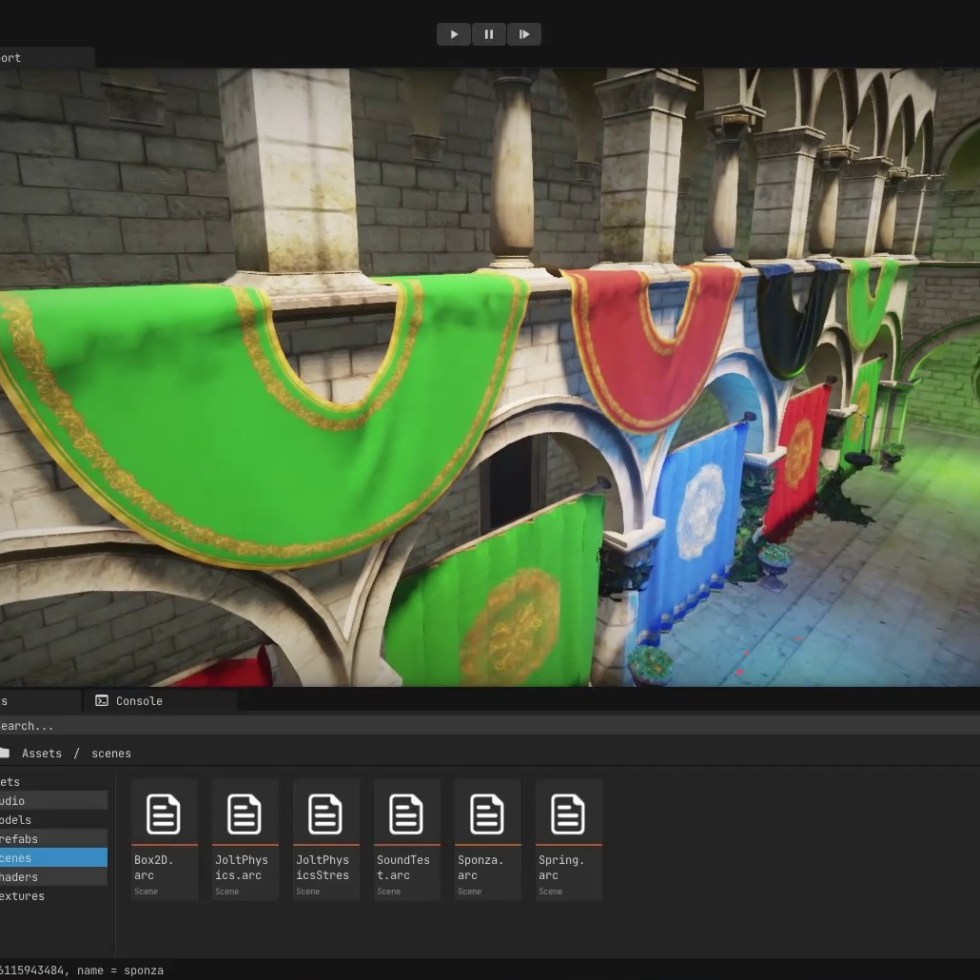Screen dimensions: 980x980
Task: Click the asset browser search field
Action: [200, 726]
